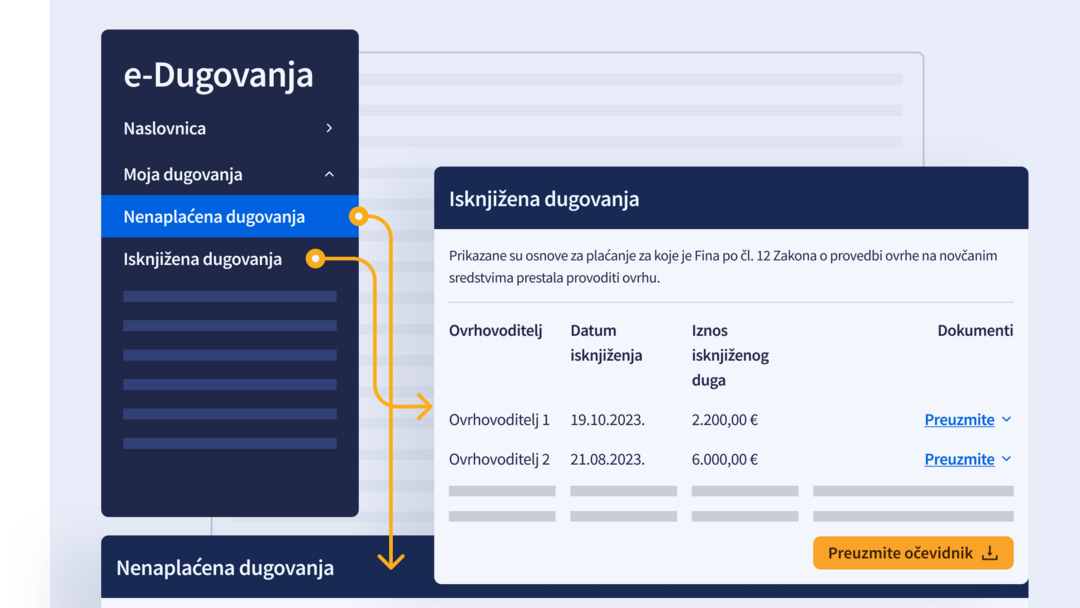Click the description text about Fina and Zakona

tap(723, 266)
